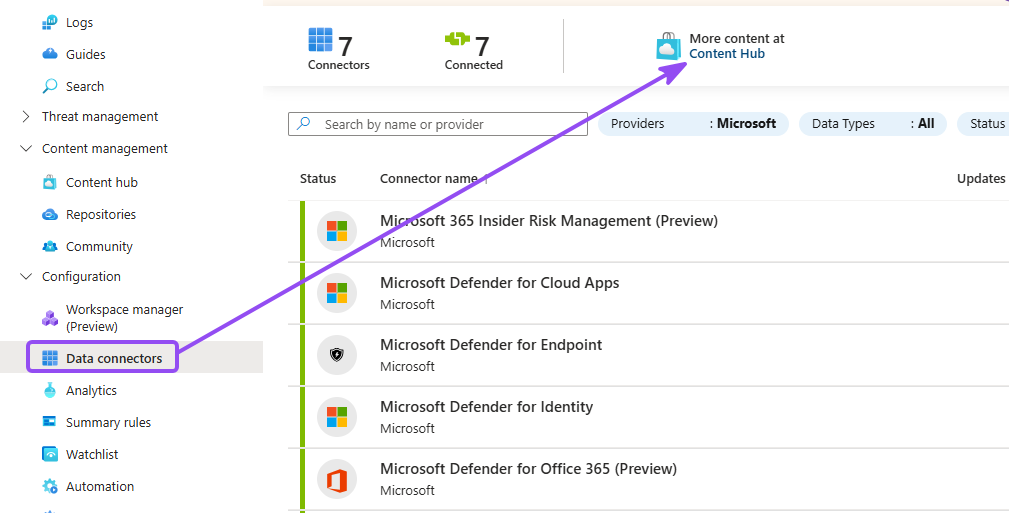
Task: Click the Office 365 logo icon
Action: [x=337, y=480]
